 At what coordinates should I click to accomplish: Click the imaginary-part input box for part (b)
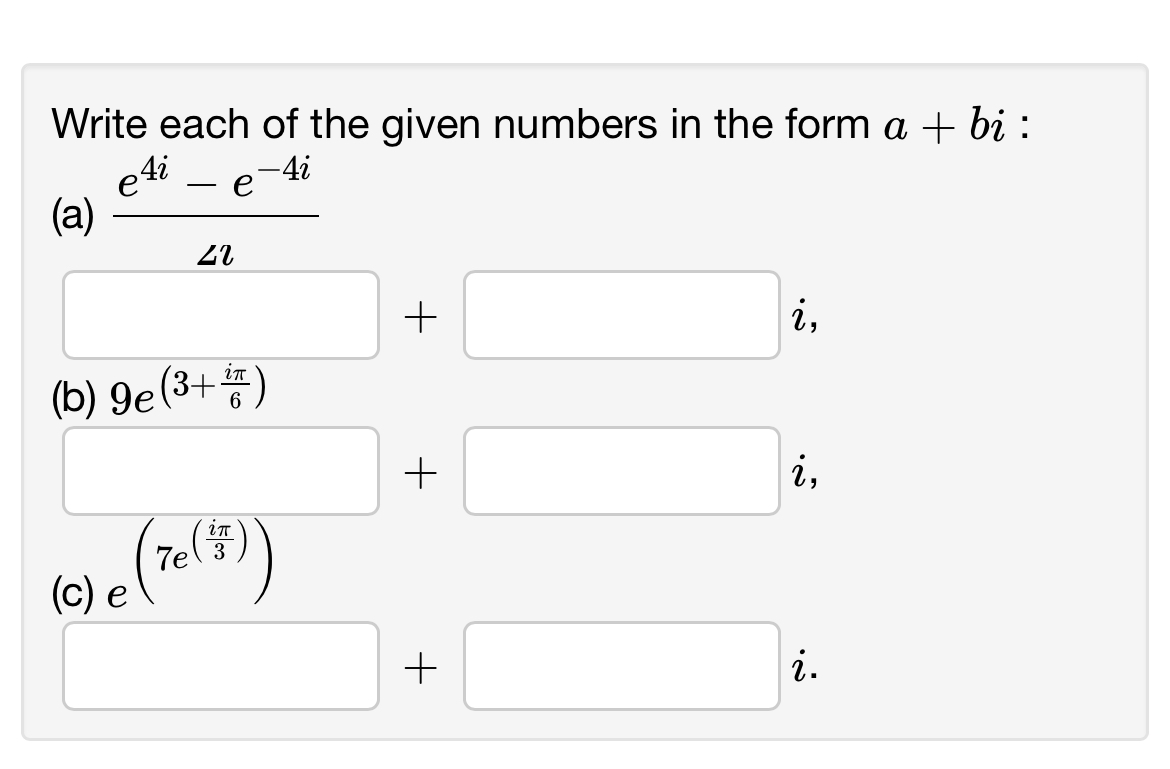coord(620,470)
